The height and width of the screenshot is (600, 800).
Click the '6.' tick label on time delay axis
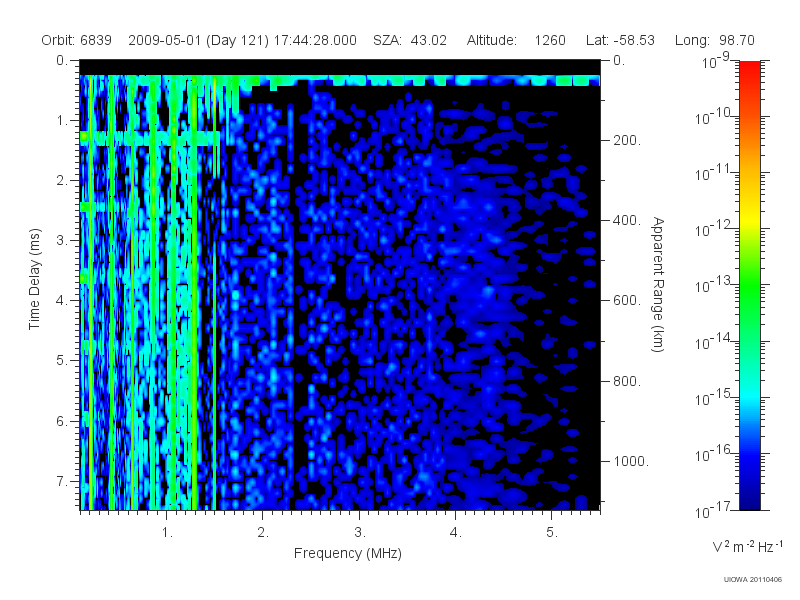coord(62,421)
